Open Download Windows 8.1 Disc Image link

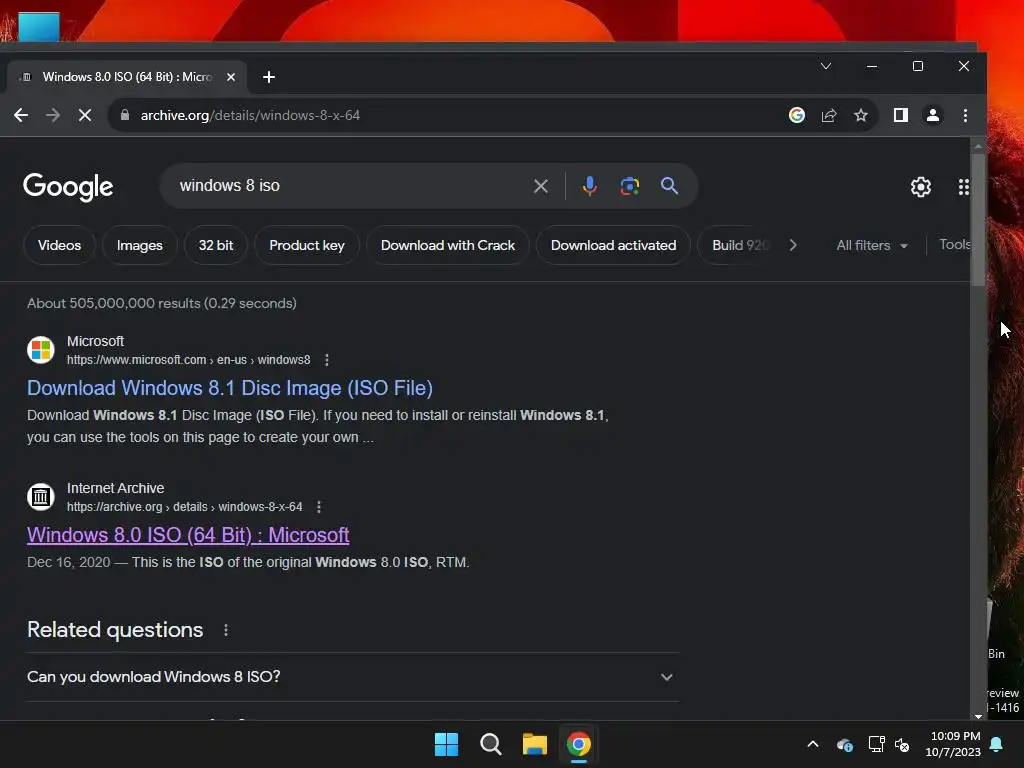click(x=230, y=389)
